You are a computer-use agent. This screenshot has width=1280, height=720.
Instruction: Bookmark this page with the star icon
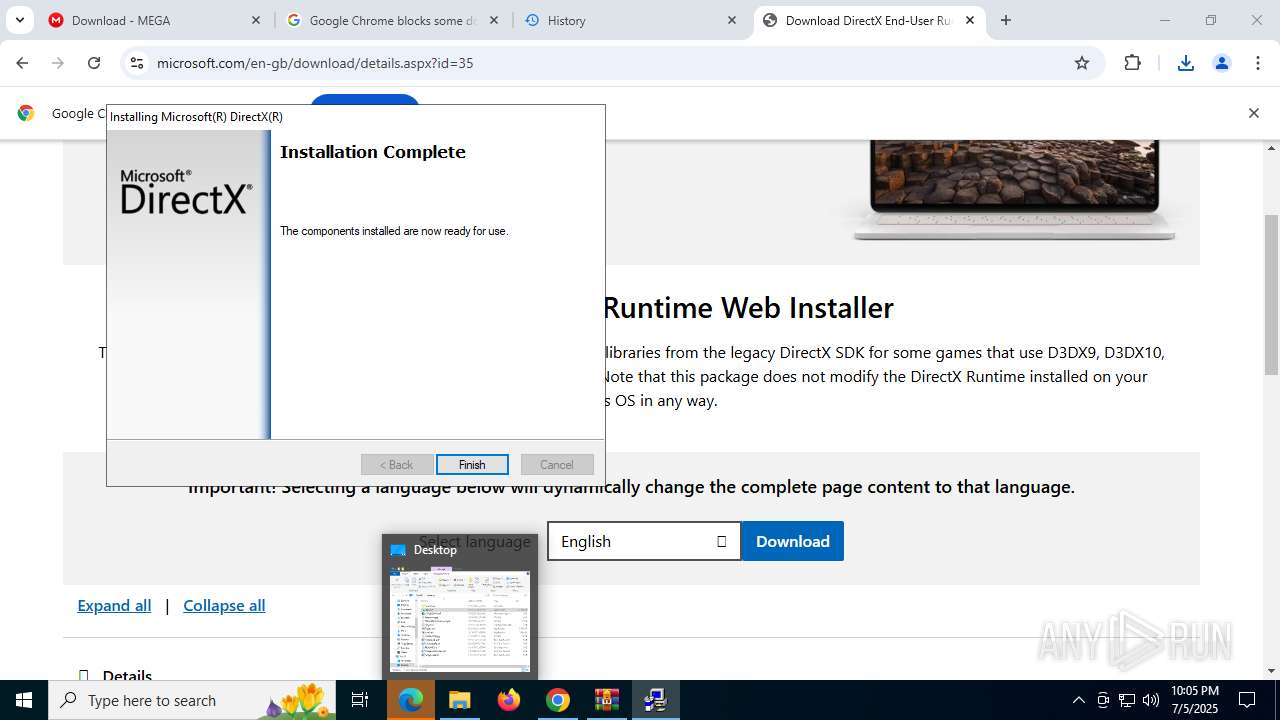1082,63
